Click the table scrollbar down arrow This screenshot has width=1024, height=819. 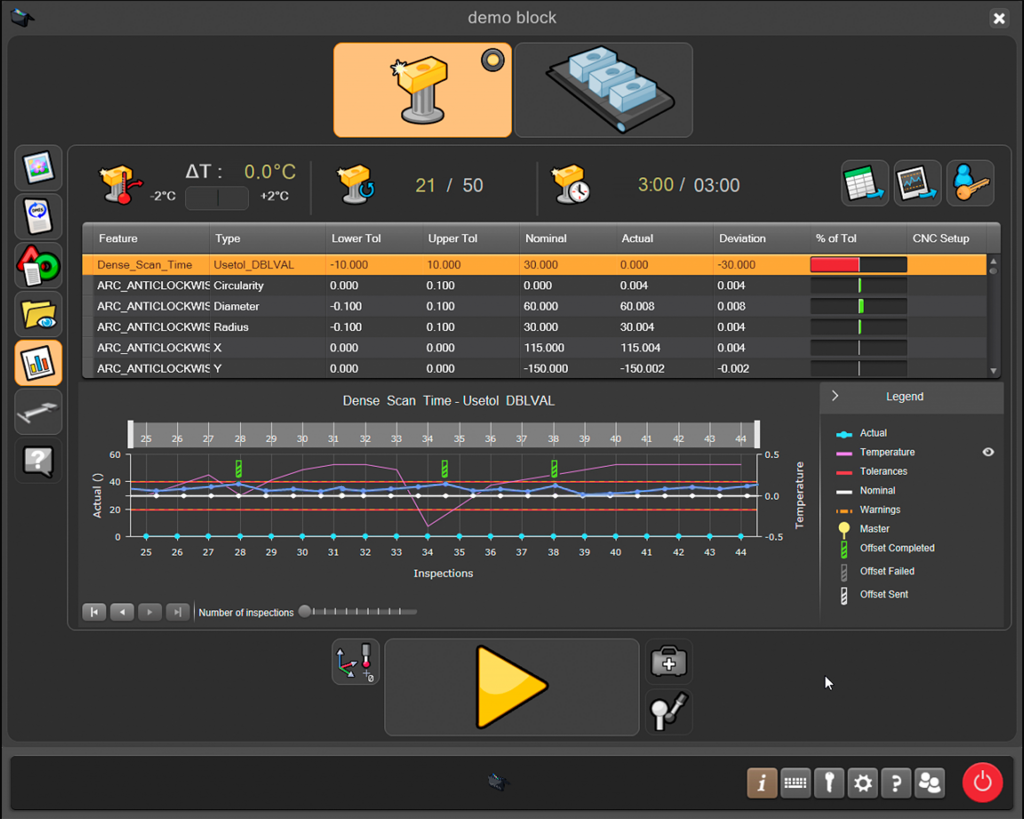(993, 371)
